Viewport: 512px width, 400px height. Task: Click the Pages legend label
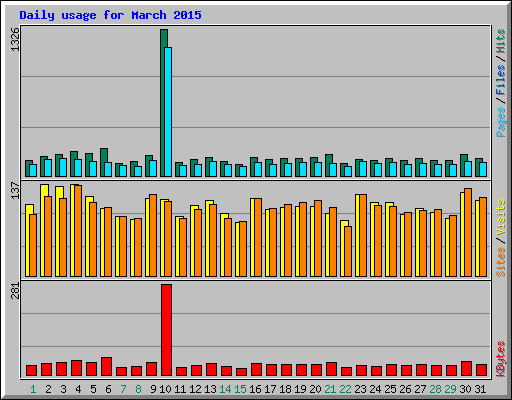coord(501,122)
